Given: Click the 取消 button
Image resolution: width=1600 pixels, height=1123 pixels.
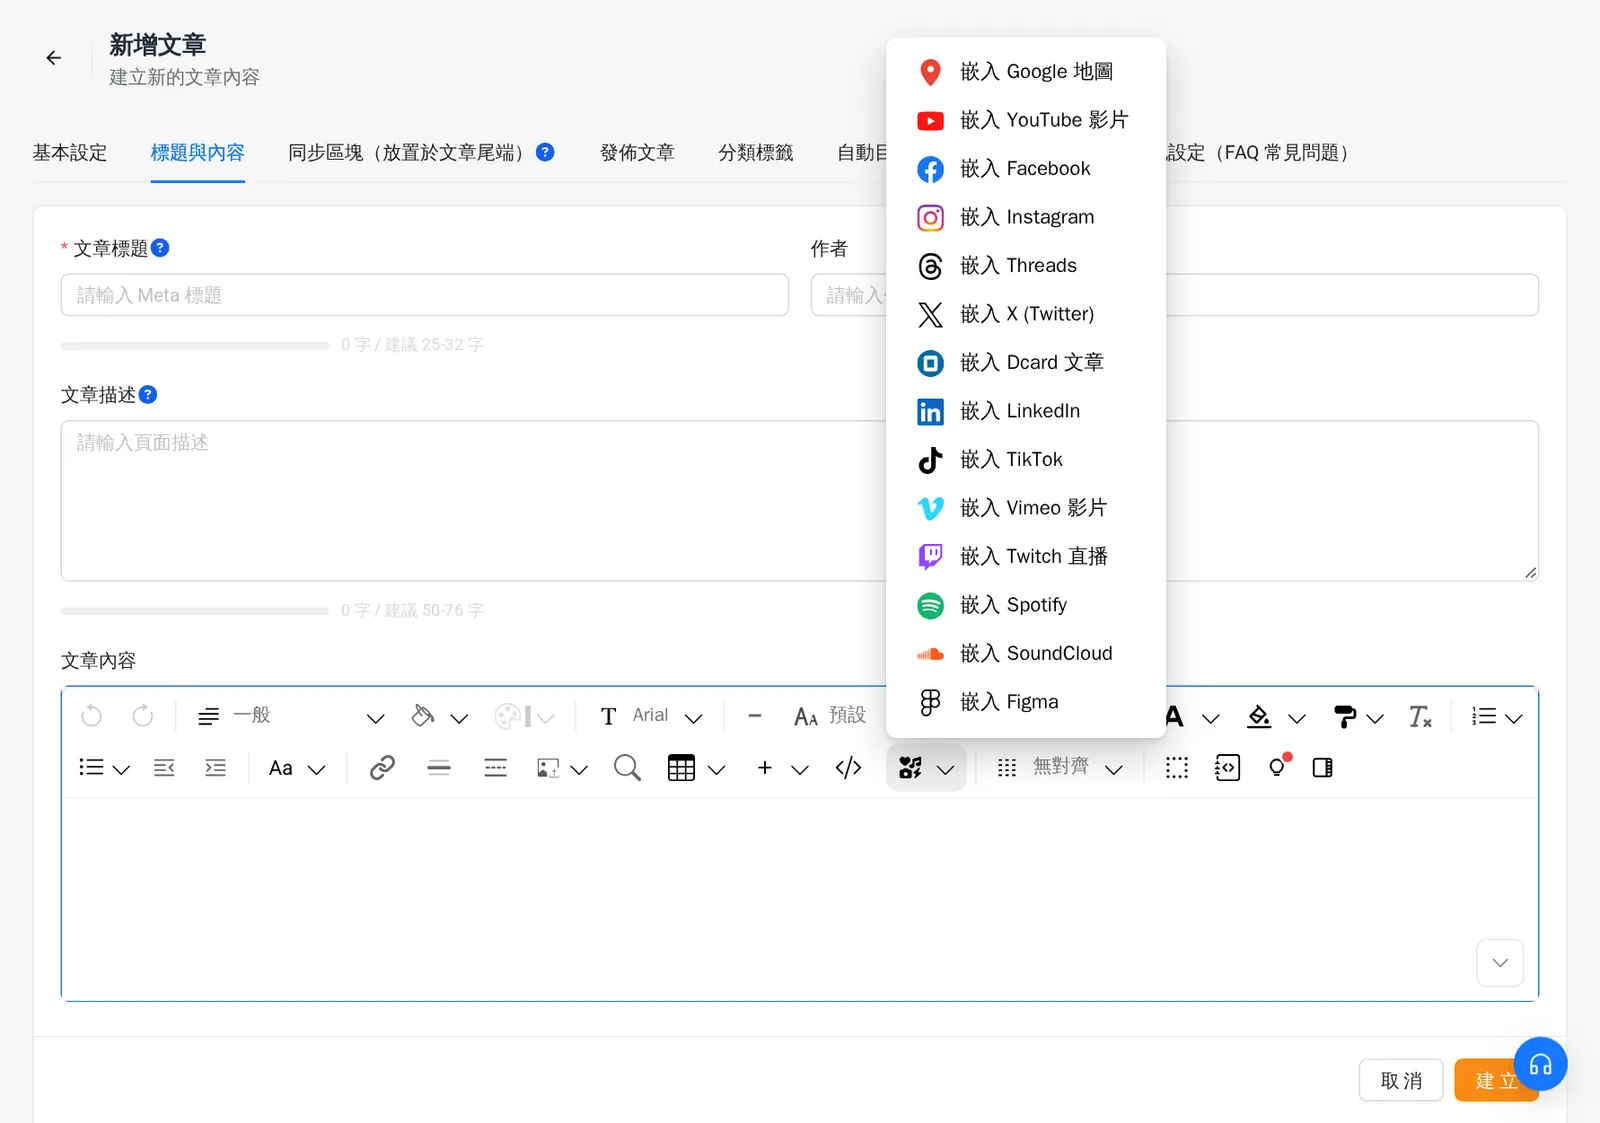Looking at the screenshot, I should [1401, 1080].
